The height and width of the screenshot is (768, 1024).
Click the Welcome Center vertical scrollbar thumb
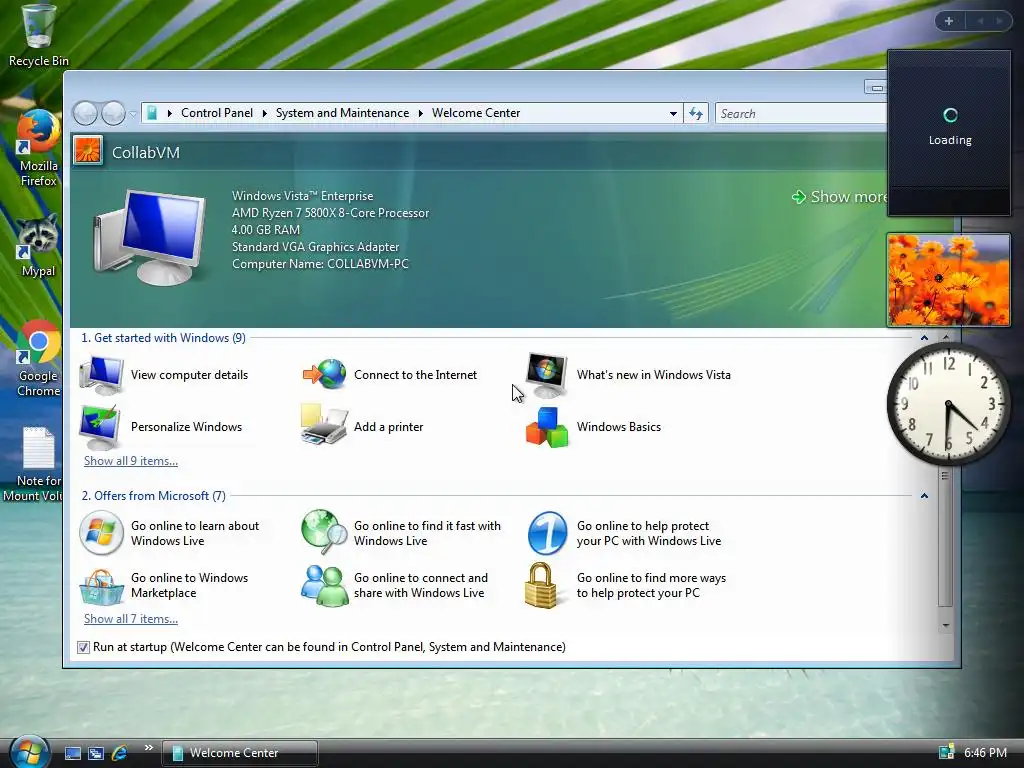(x=945, y=537)
